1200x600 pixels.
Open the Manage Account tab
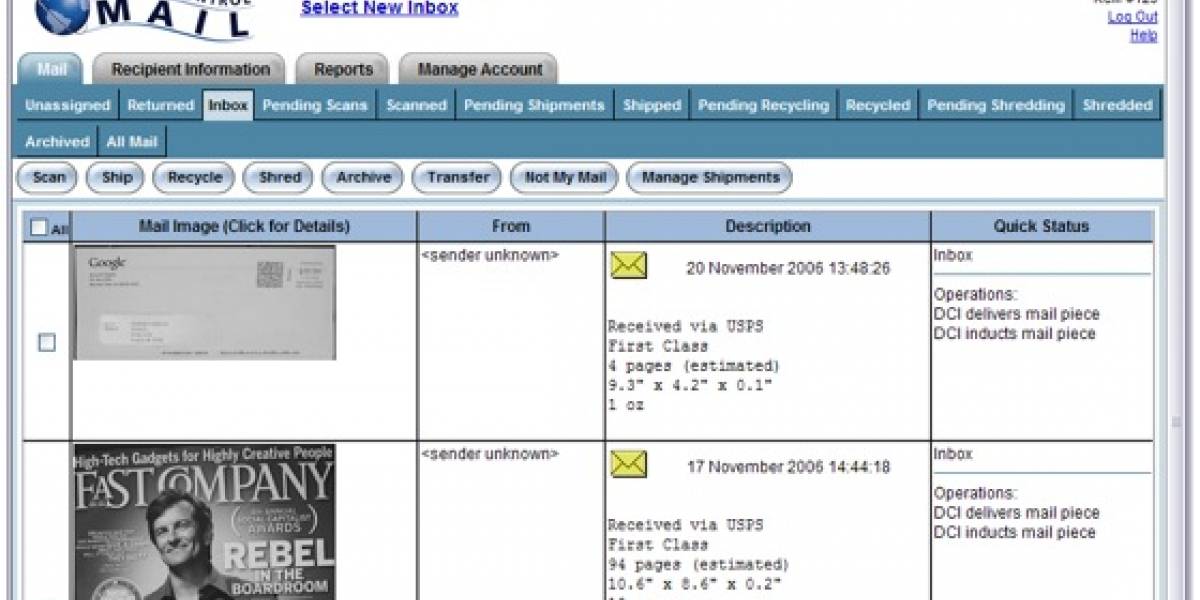(479, 69)
